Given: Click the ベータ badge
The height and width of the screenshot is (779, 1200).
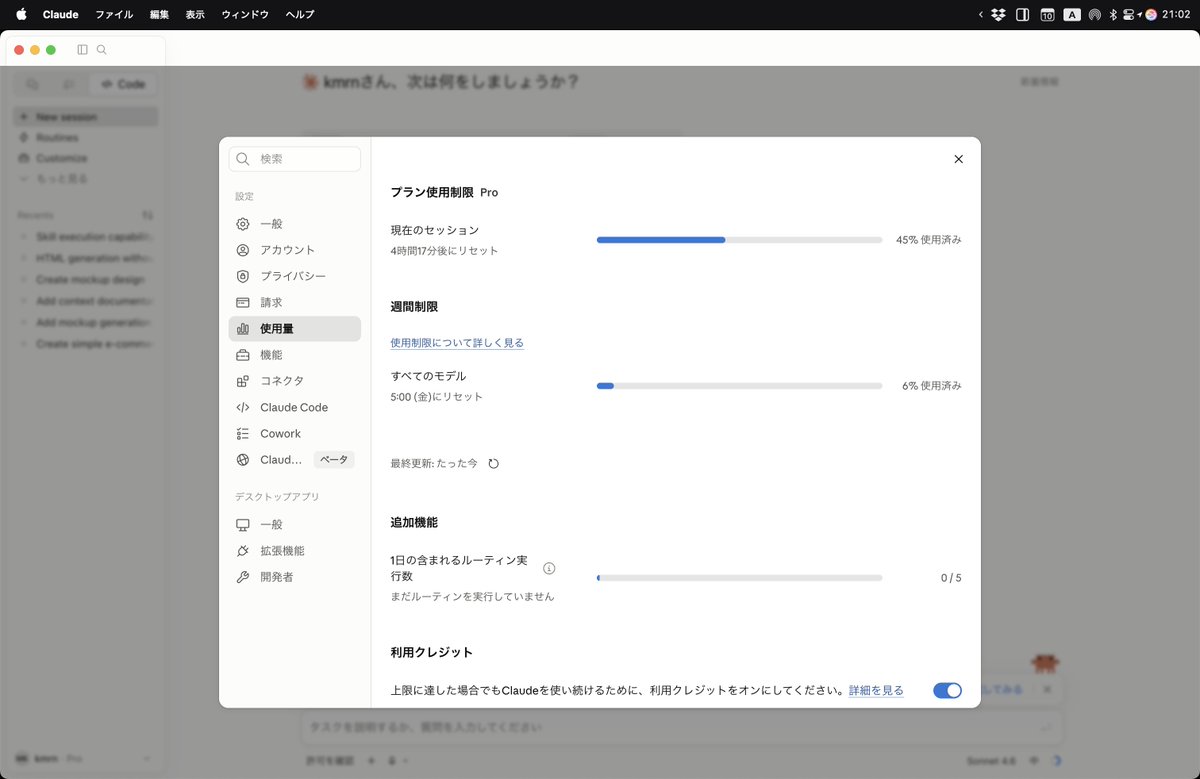Looking at the screenshot, I should pos(334,460).
